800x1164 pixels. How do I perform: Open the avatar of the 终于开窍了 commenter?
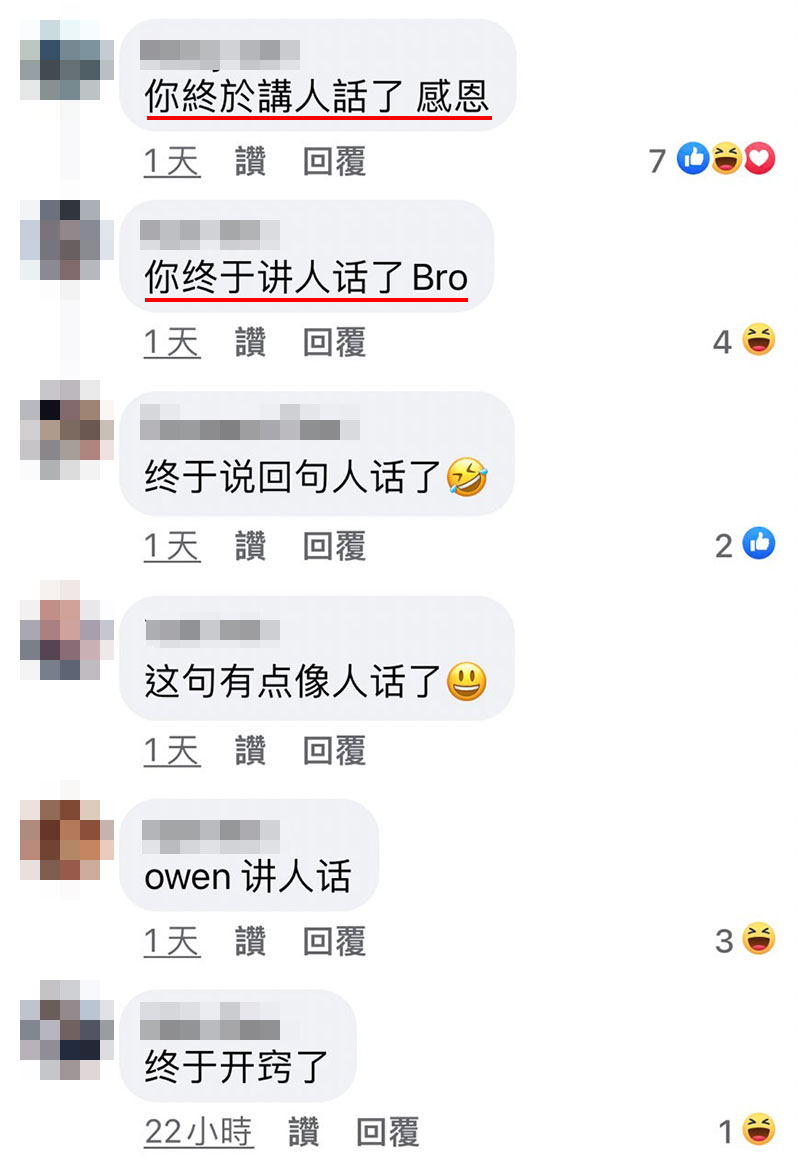pos(67,1030)
